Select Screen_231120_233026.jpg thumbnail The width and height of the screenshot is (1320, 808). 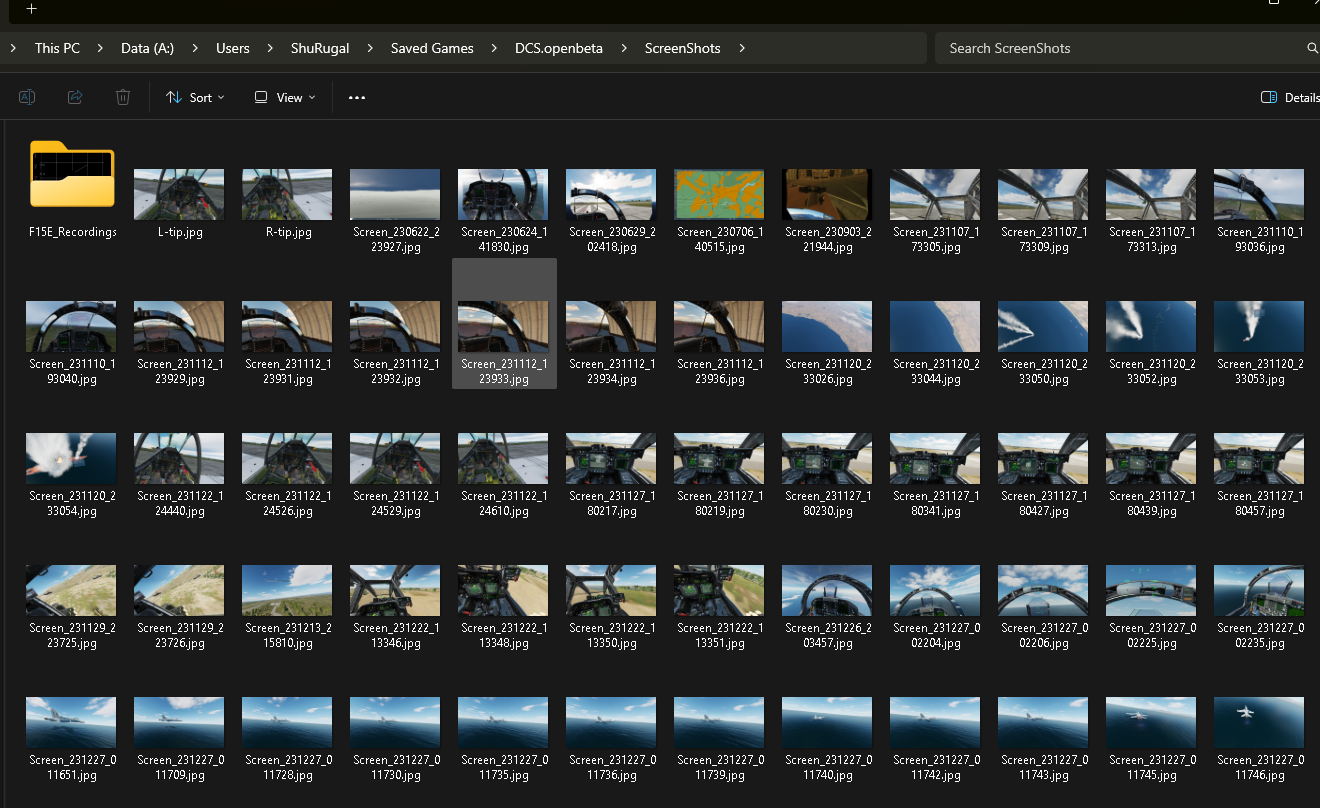click(827, 326)
